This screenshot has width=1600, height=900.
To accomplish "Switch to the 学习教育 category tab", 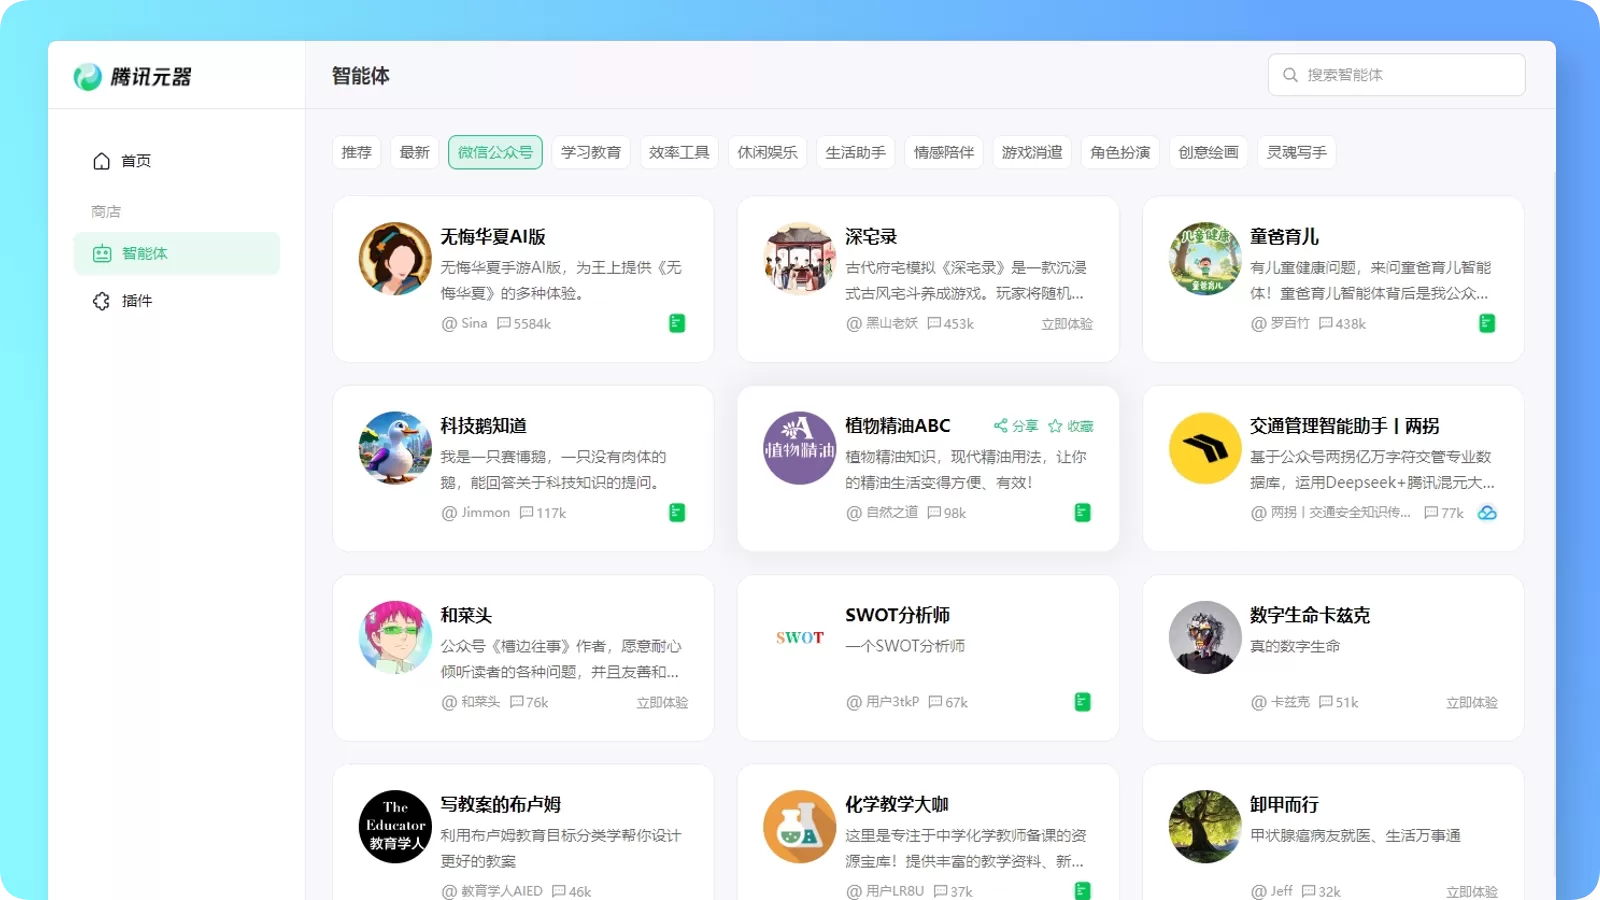I will click(x=591, y=152).
